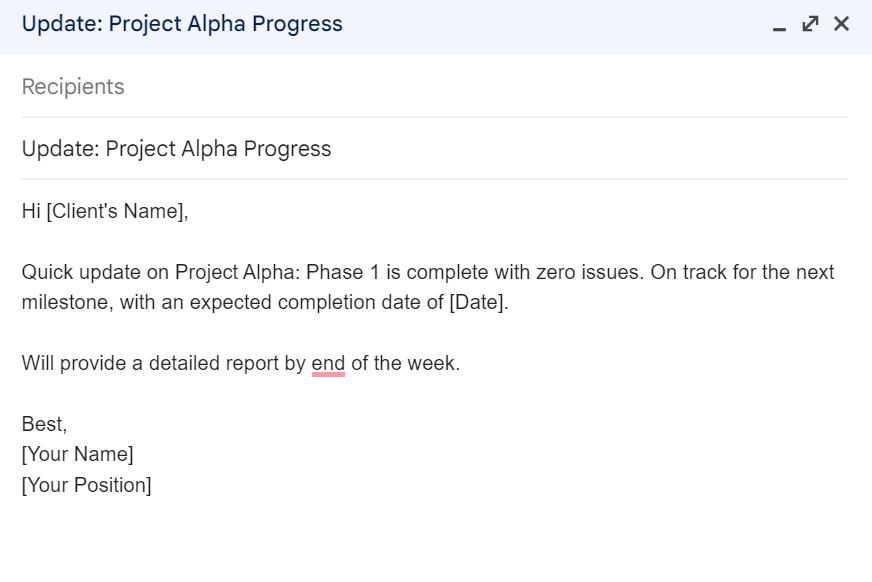The height and width of the screenshot is (582, 872).
Task: Click "Quick update" at the paragraph start
Action: point(72,272)
